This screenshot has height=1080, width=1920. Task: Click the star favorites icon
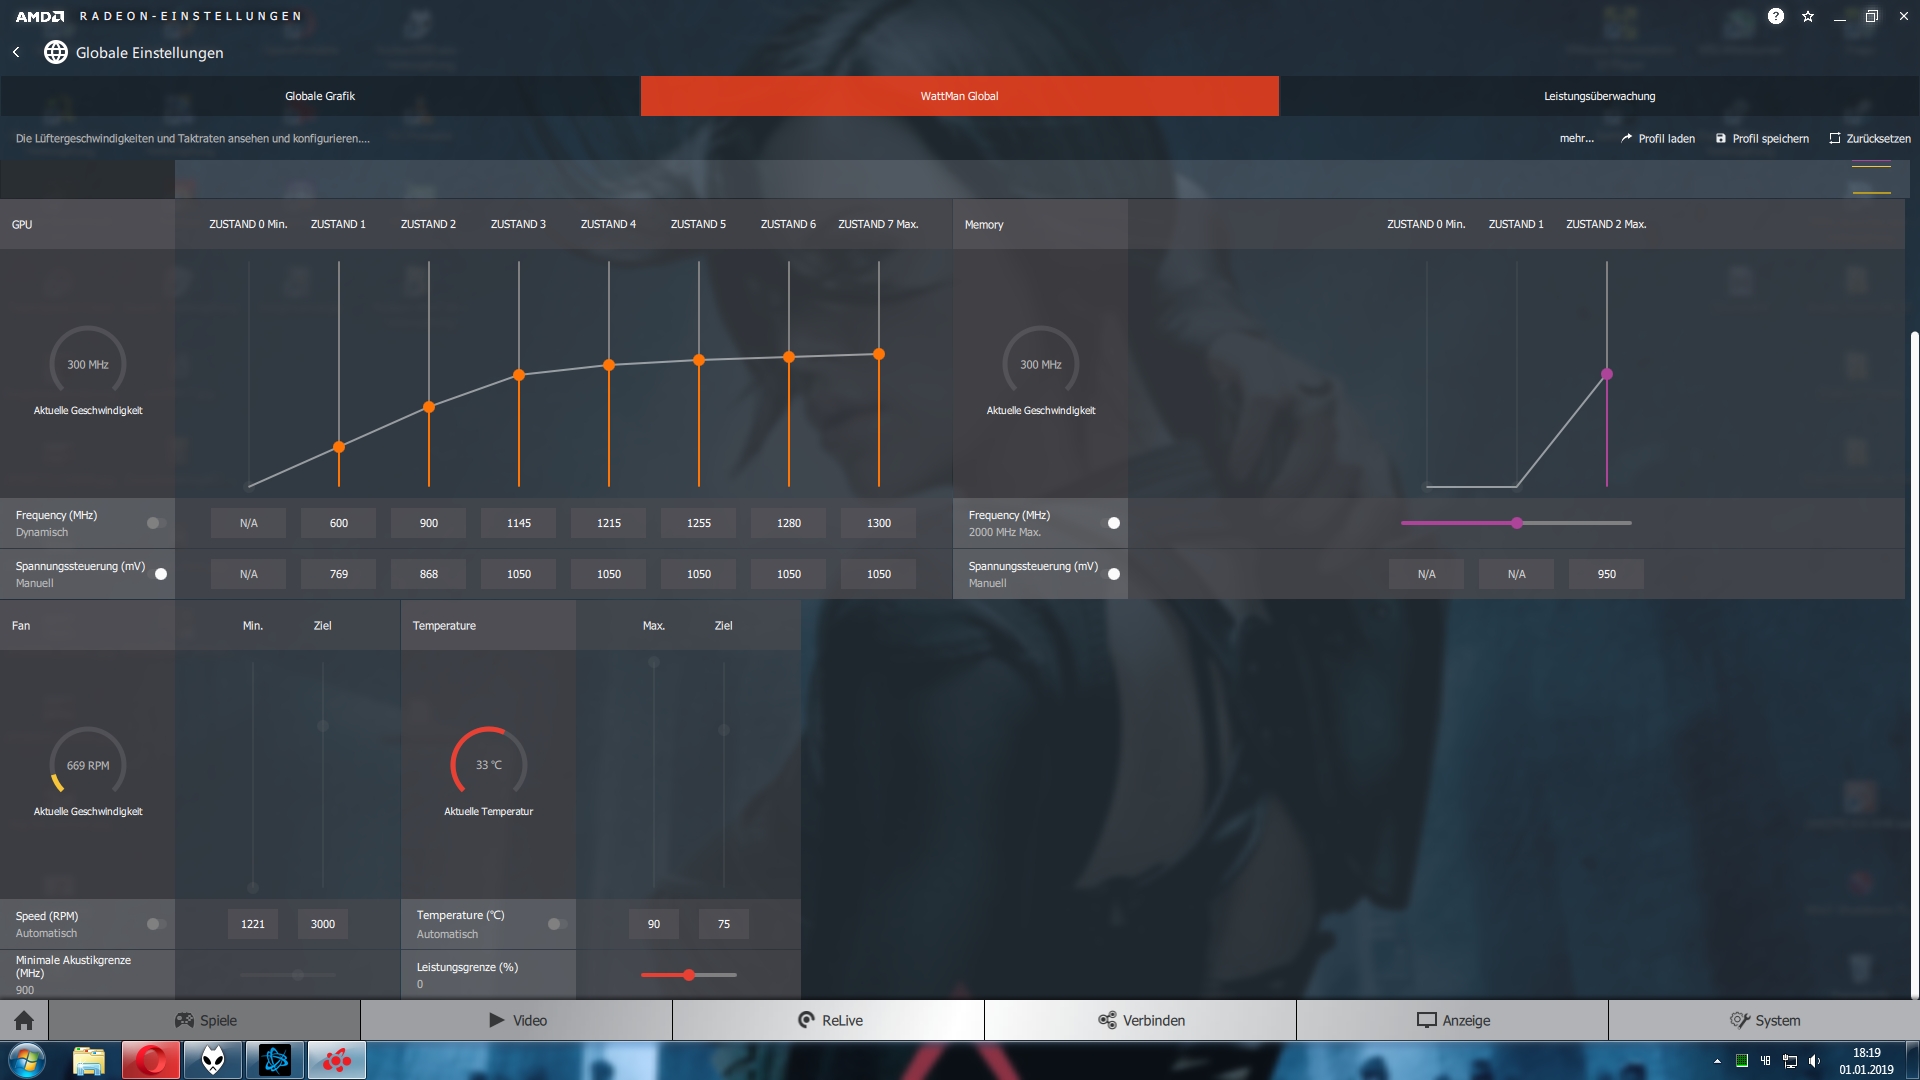pos(1808,16)
